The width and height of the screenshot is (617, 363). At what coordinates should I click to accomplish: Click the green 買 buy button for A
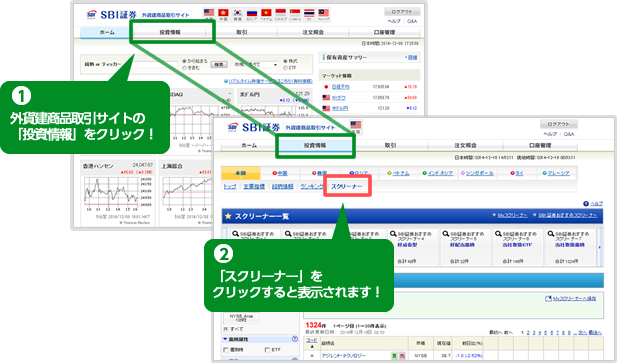pyautogui.click(x=394, y=356)
